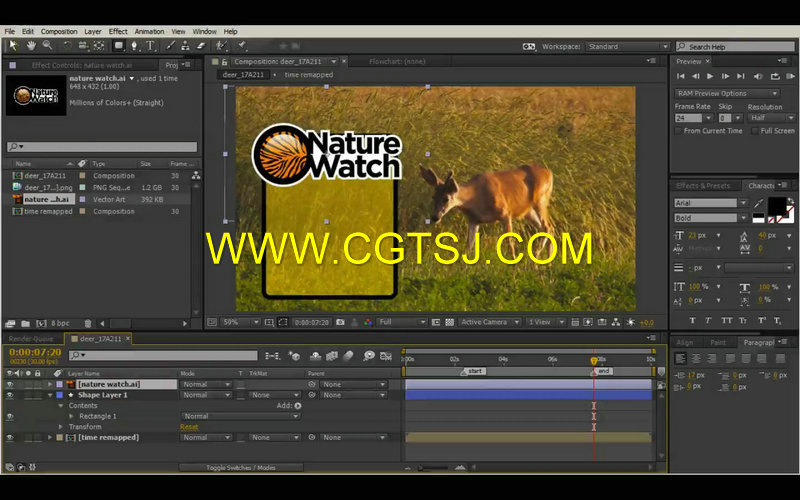Image resolution: width=800 pixels, height=500 pixels.
Task: Apply Superscript in Character panel
Action: click(761, 320)
